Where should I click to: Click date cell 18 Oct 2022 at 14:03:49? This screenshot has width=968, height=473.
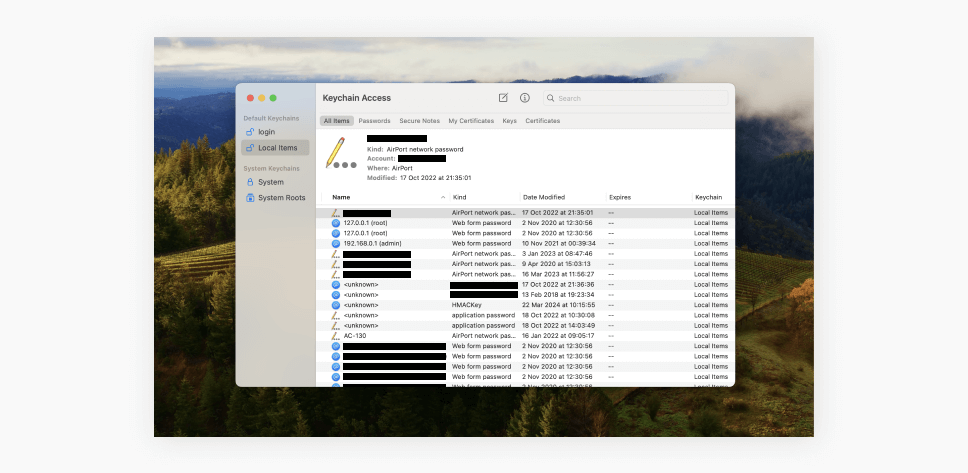tap(558, 325)
